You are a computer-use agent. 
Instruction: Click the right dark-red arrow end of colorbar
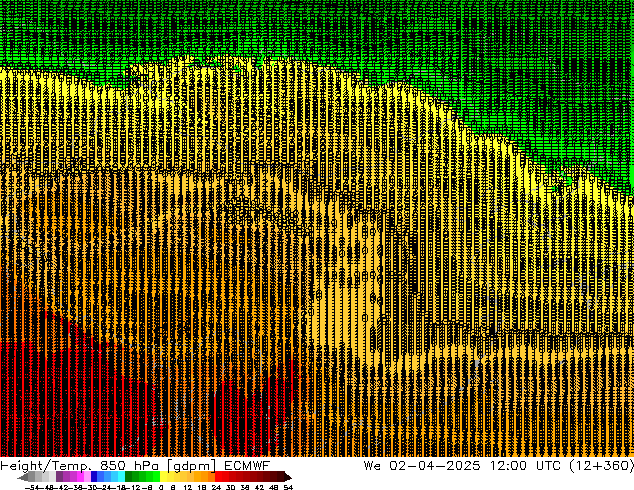coord(288,477)
